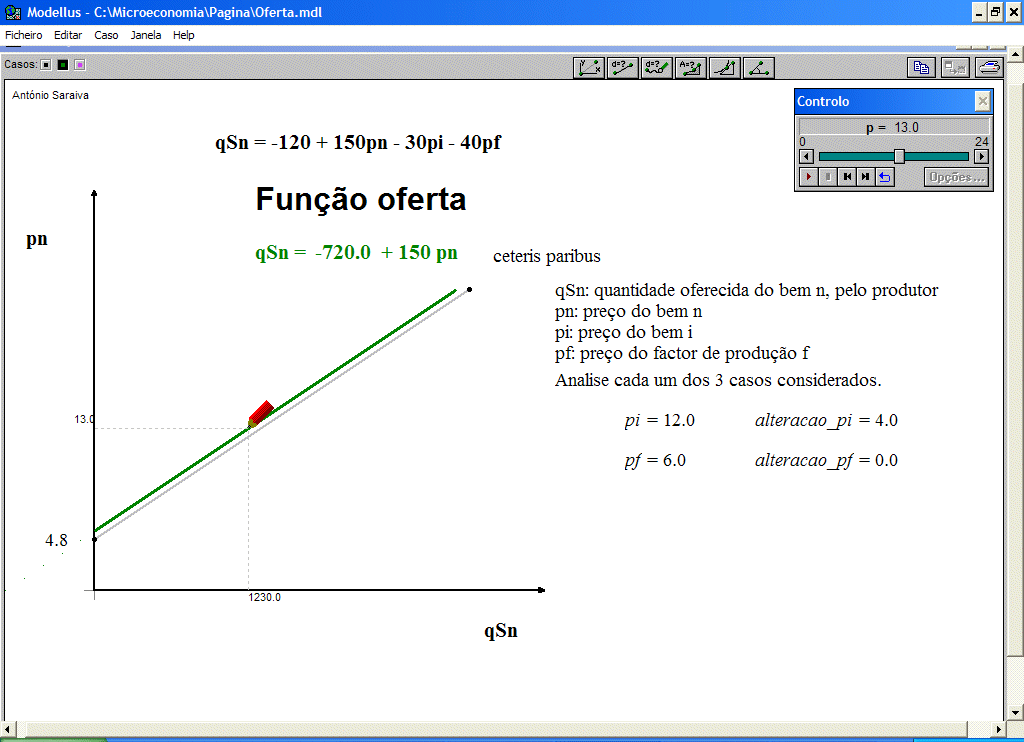
Task: Click the printer icon in toolbar
Action: pos(989,68)
